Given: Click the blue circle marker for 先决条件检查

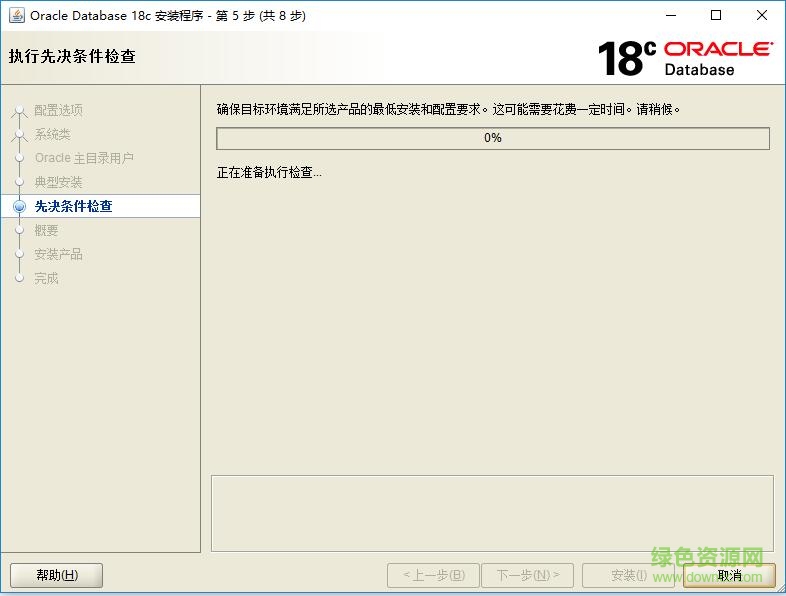Looking at the screenshot, I should (x=20, y=206).
